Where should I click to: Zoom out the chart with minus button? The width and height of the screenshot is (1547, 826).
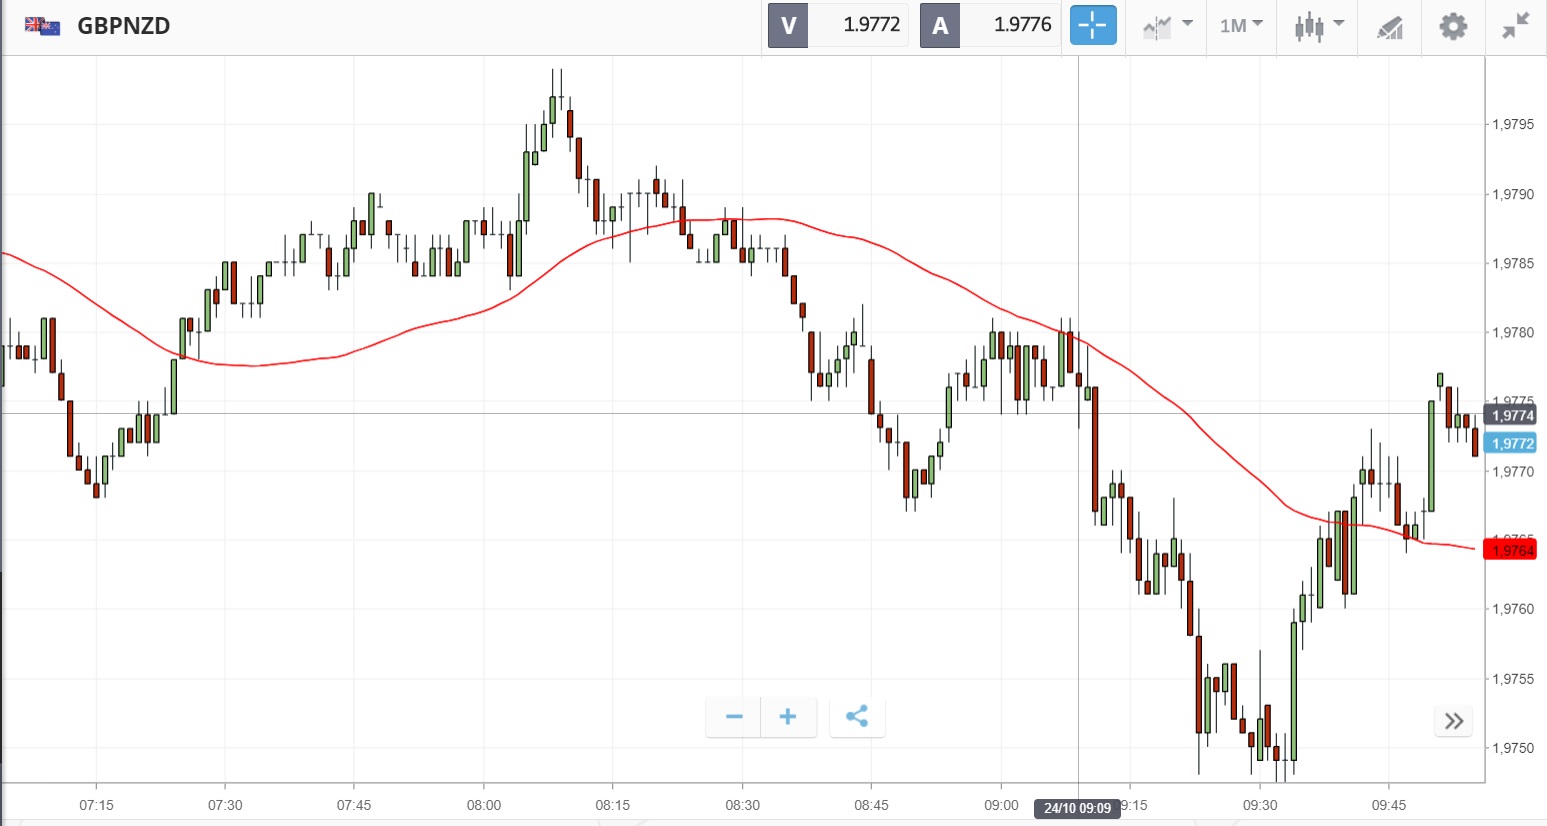734,717
